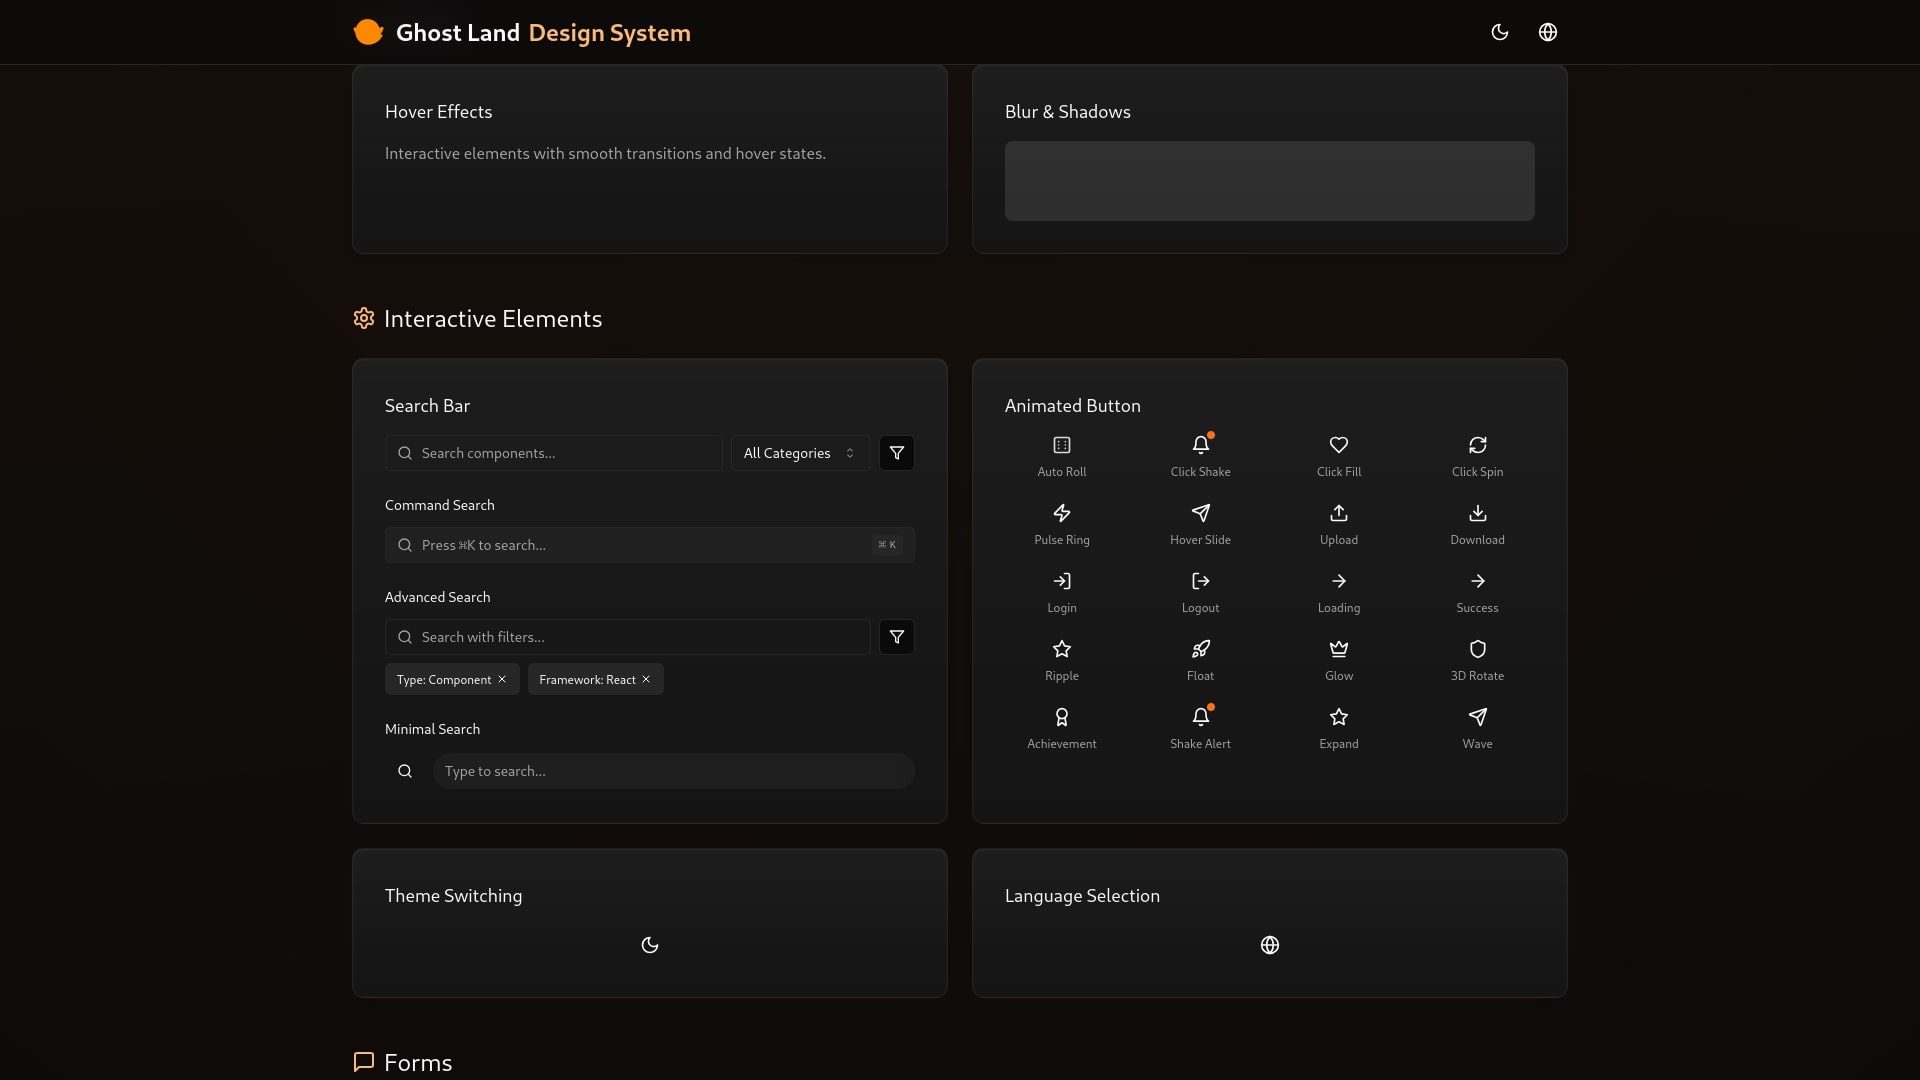Open language selector globe in header

click(1547, 32)
